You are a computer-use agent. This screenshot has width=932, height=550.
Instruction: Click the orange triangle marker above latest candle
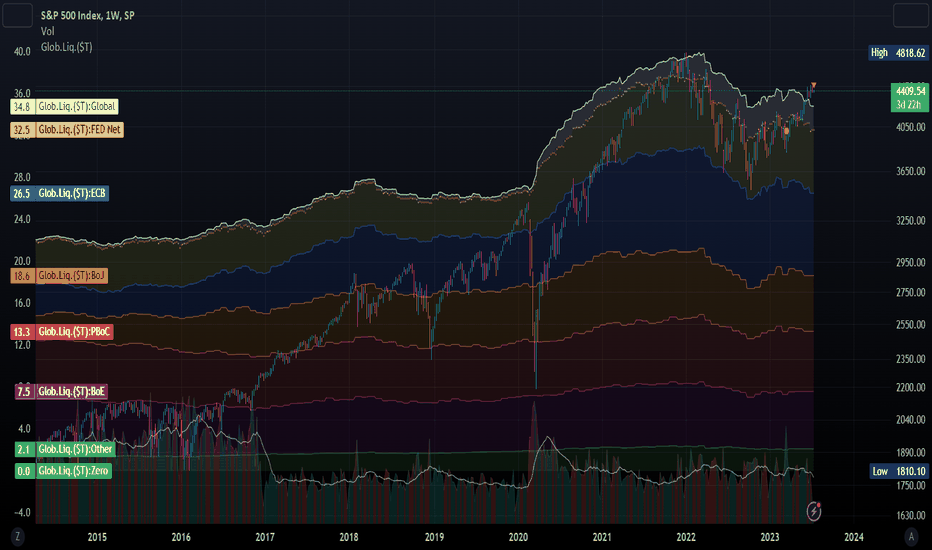point(813,86)
